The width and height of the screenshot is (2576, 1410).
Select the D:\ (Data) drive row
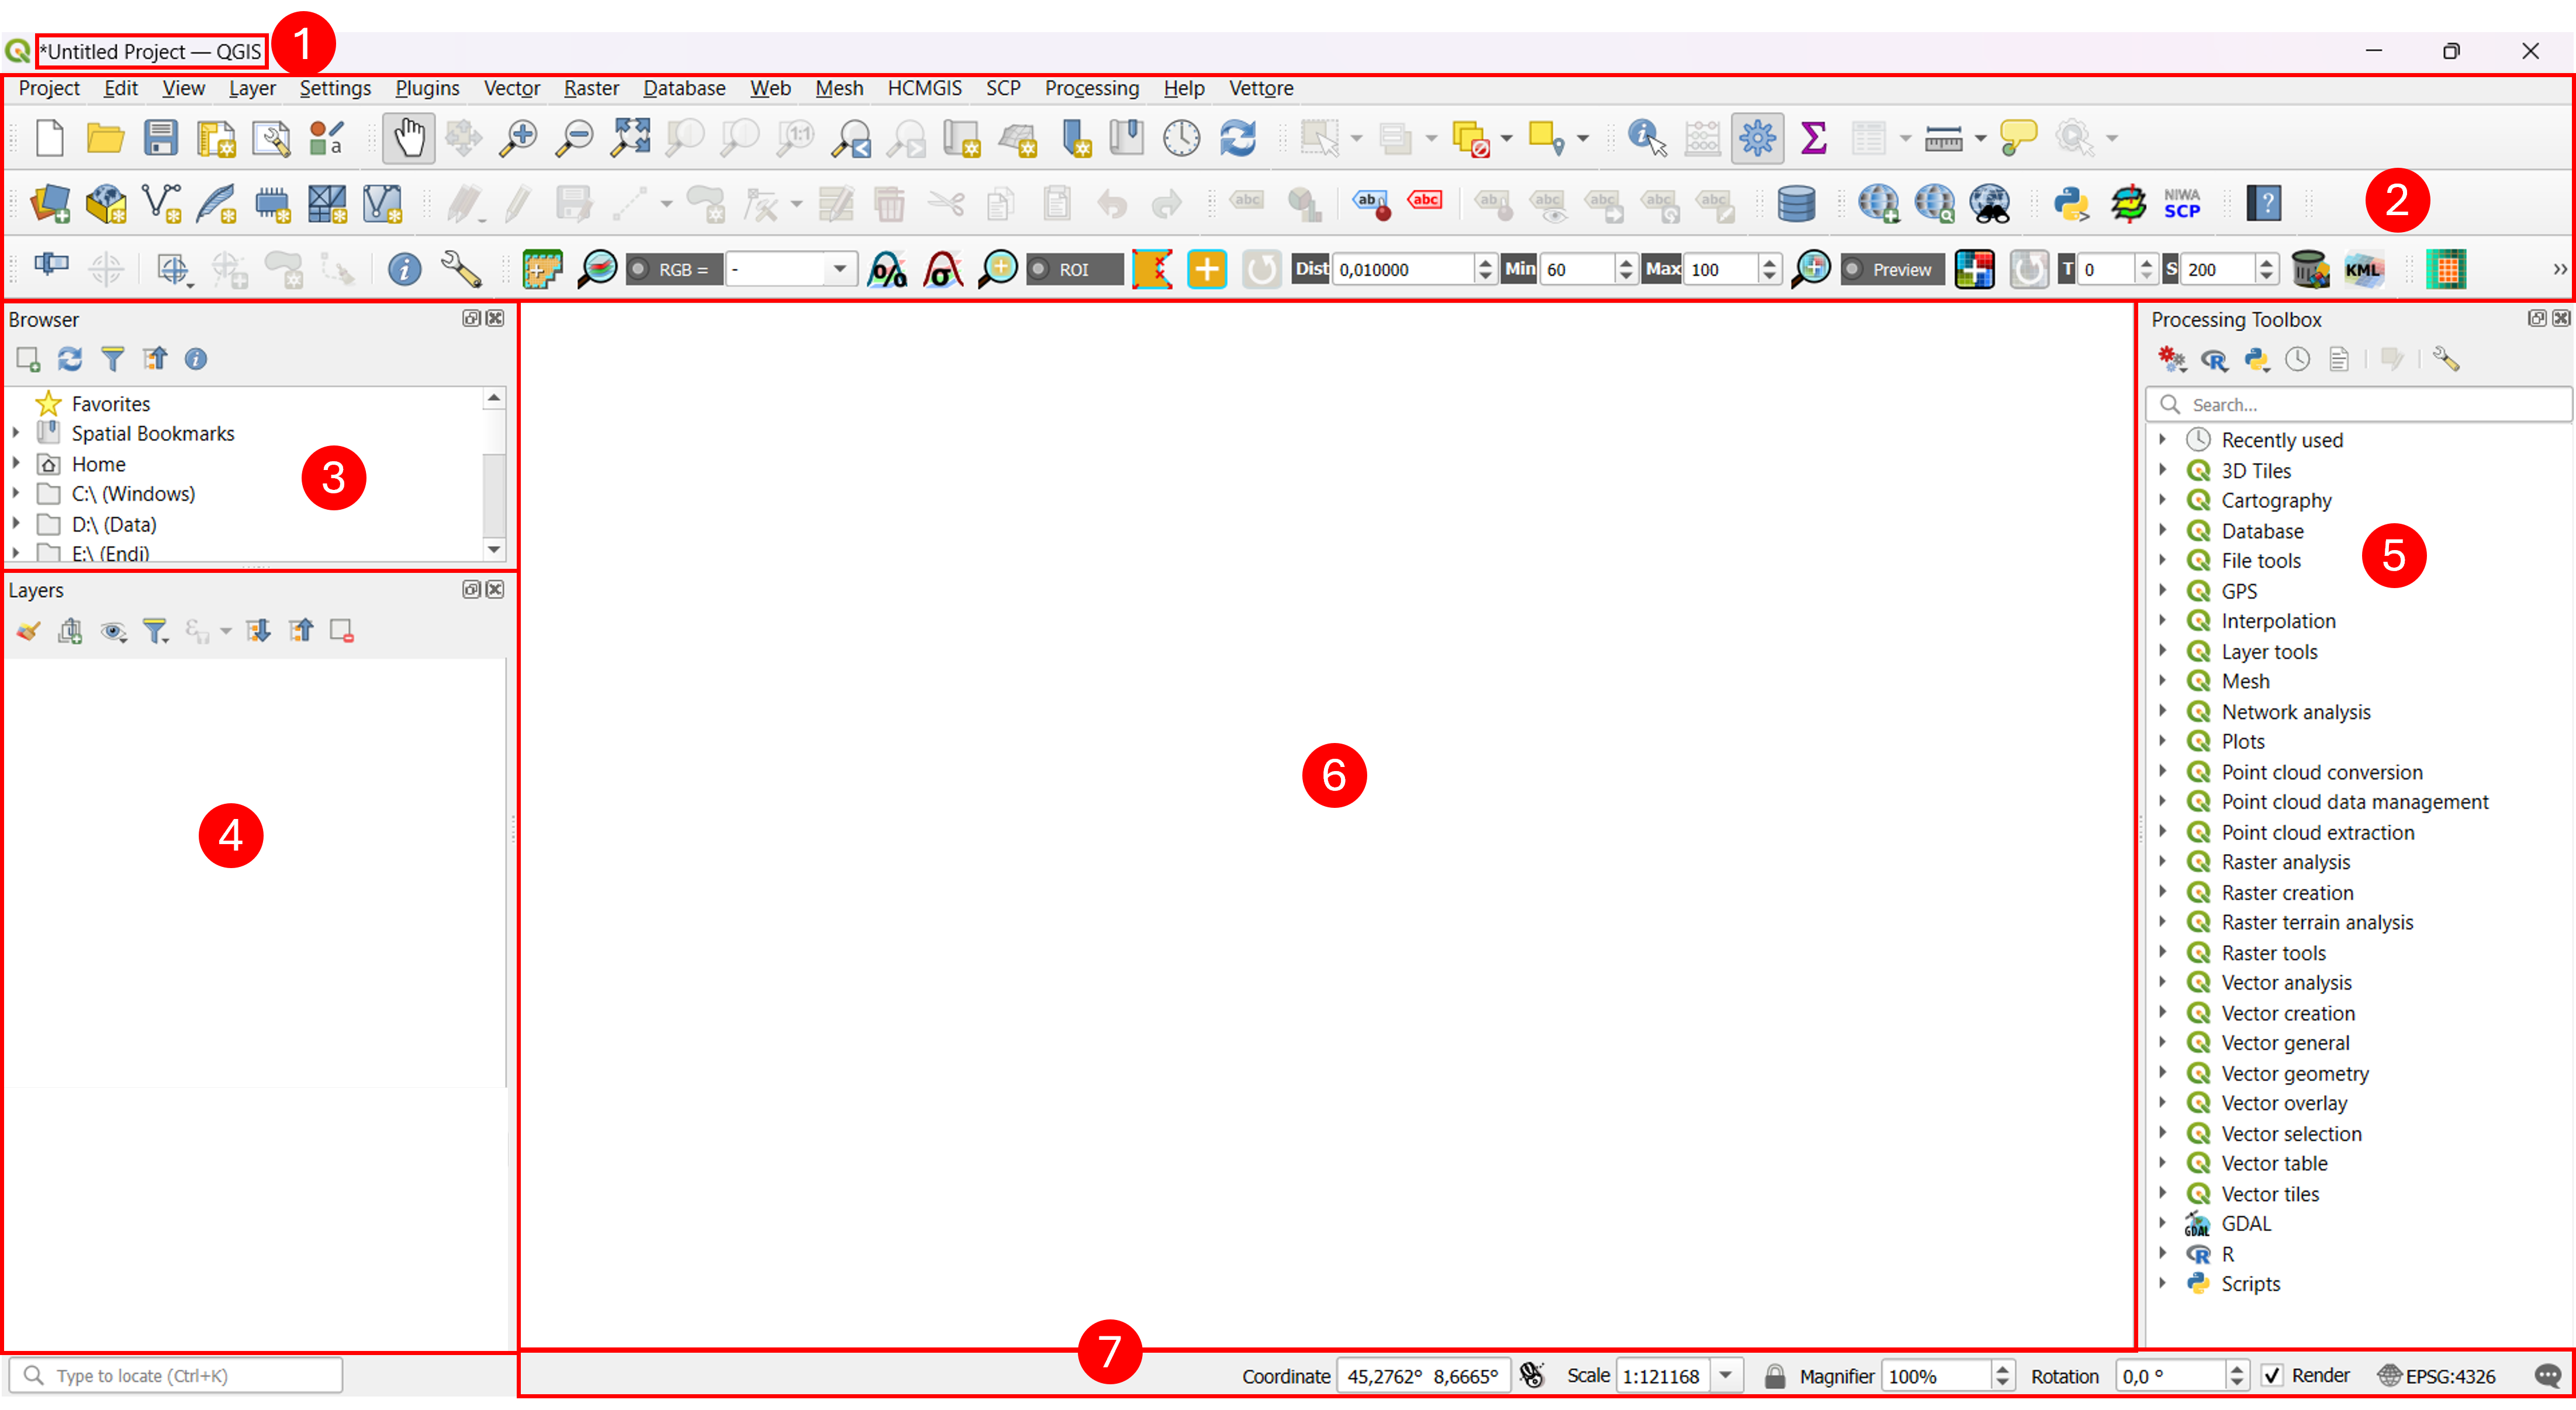(114, 524)
